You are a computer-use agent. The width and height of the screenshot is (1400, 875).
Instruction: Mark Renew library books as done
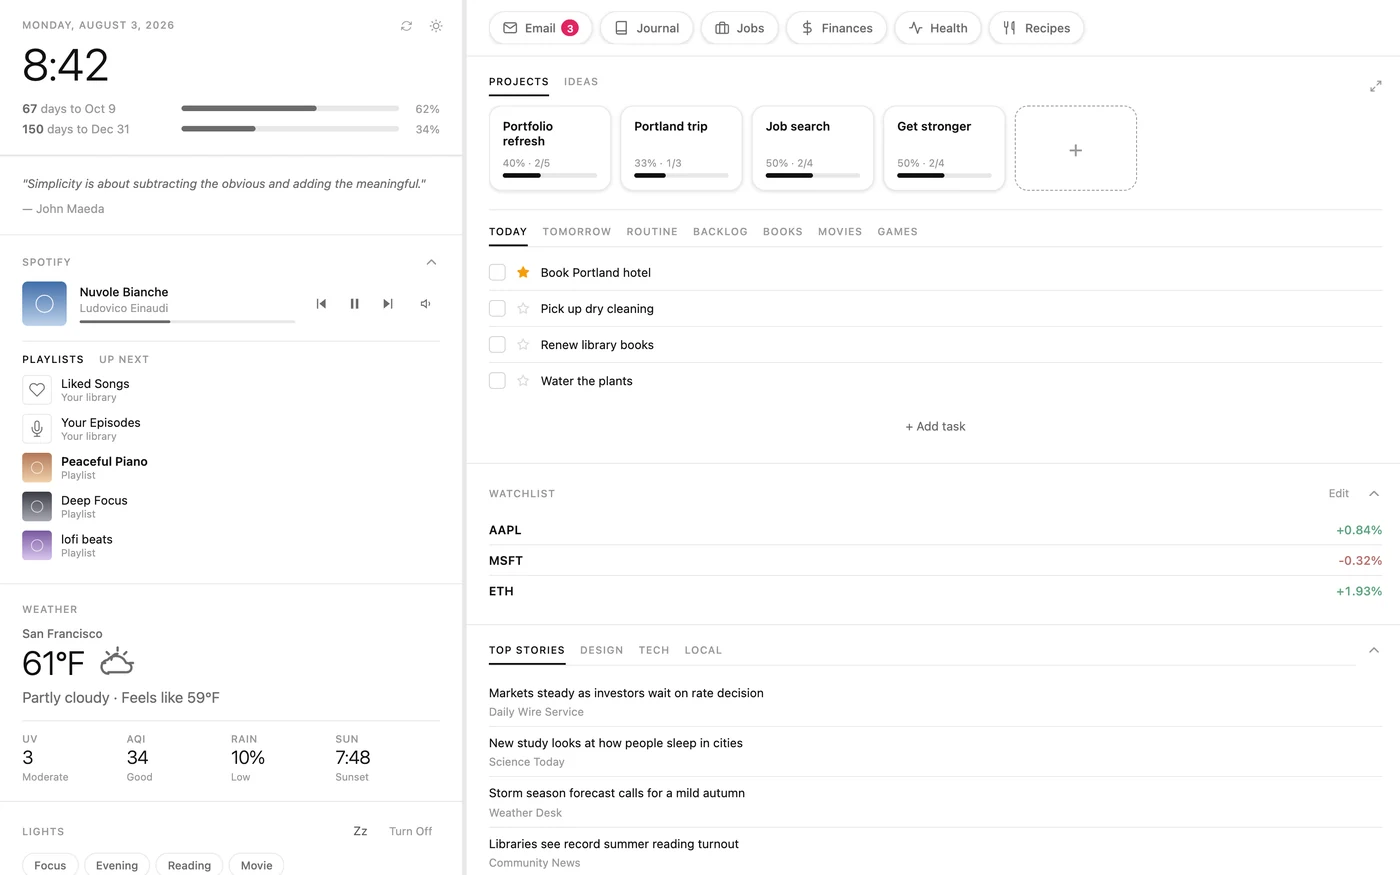[x=497, y=345]
